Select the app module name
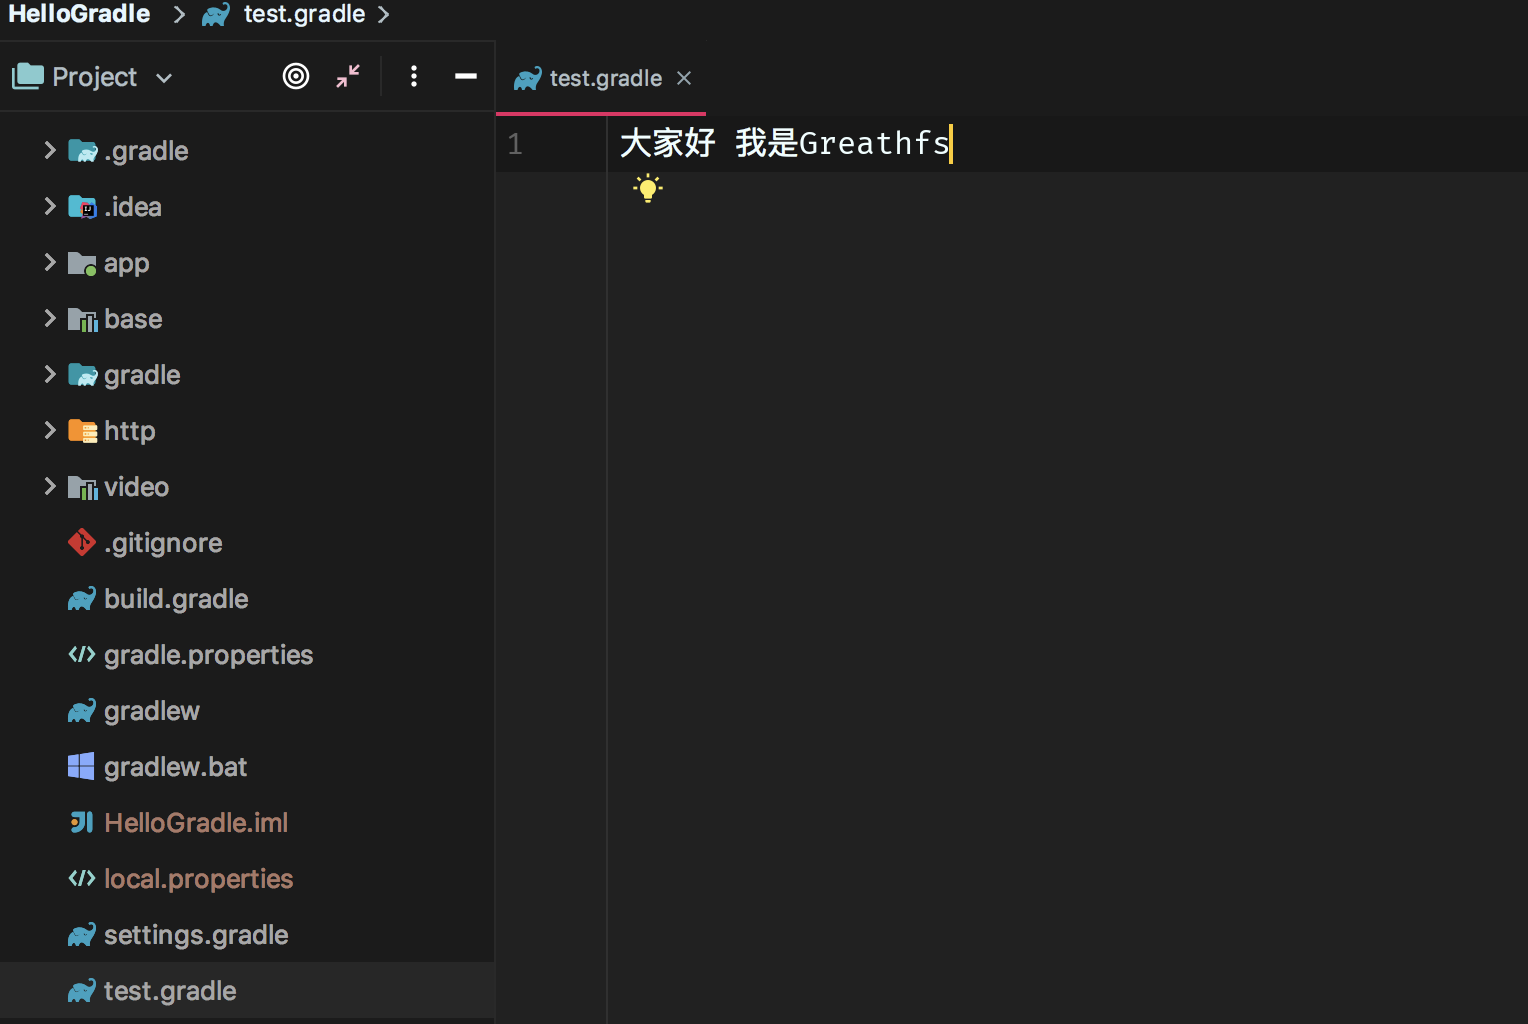 point(126,264)
